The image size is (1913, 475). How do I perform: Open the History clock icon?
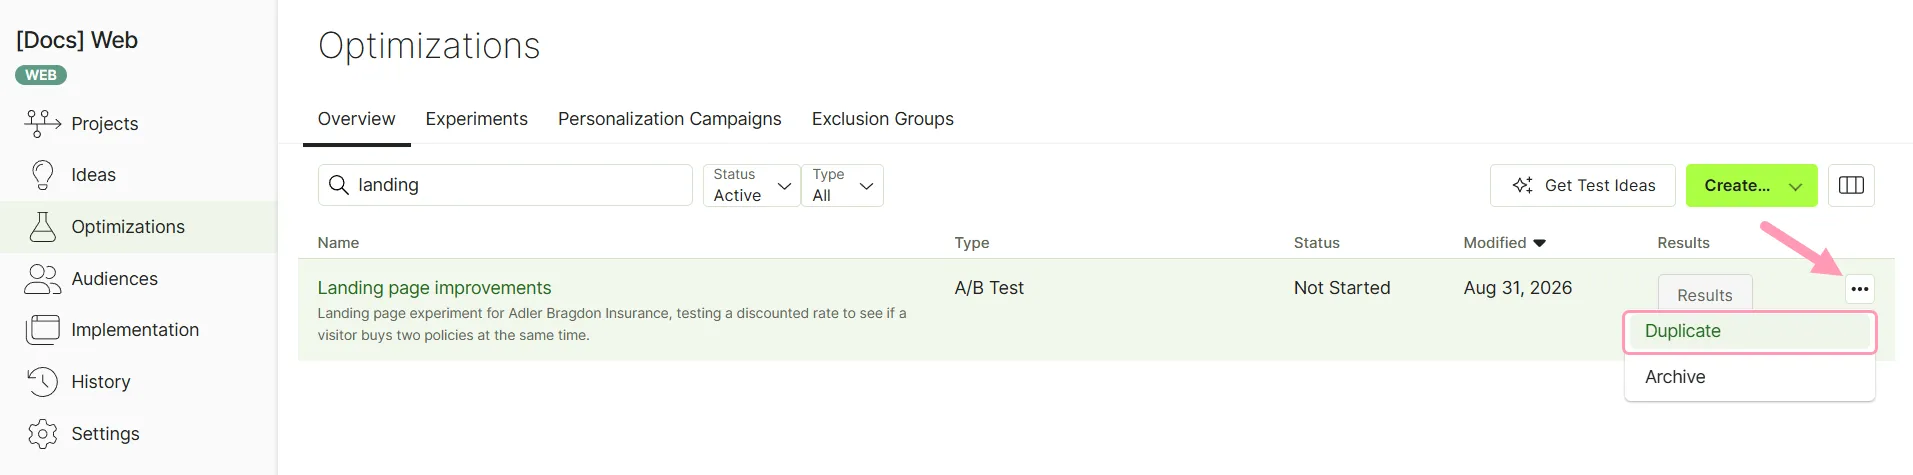[x=42, y=382]
